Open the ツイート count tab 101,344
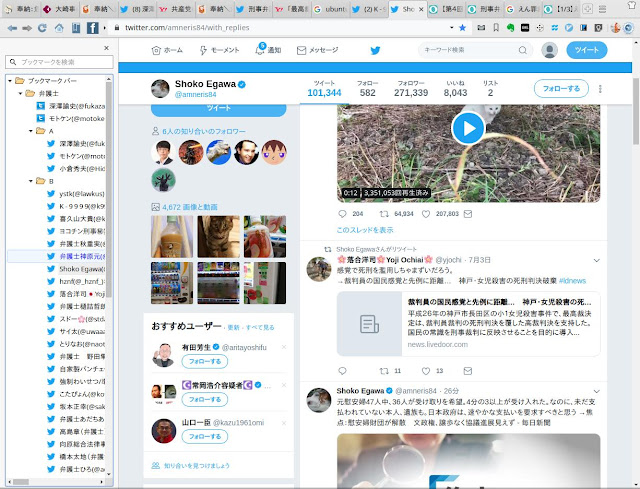 [324, 89]
